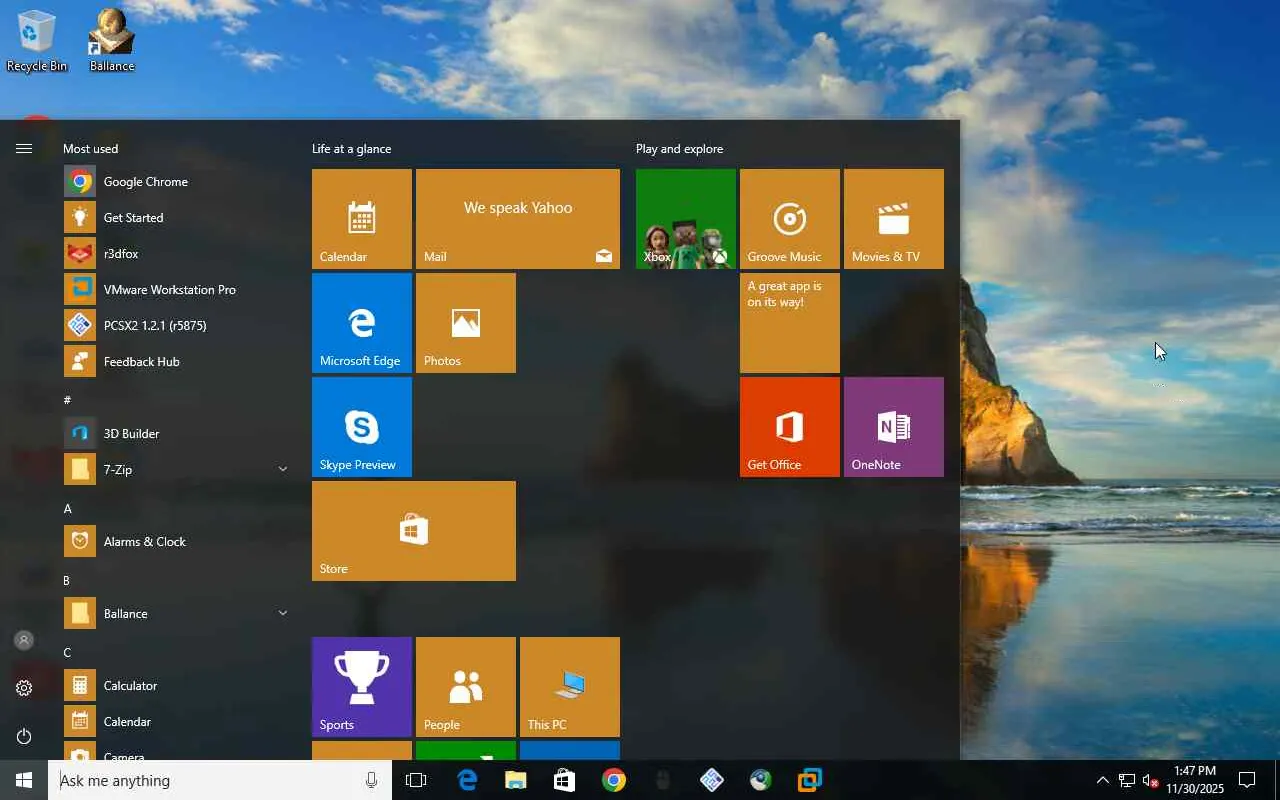Image resolution: width=1280 pixels, height=800 pixels.
Task: Click the 'Most used' heading
Action: 90,149
